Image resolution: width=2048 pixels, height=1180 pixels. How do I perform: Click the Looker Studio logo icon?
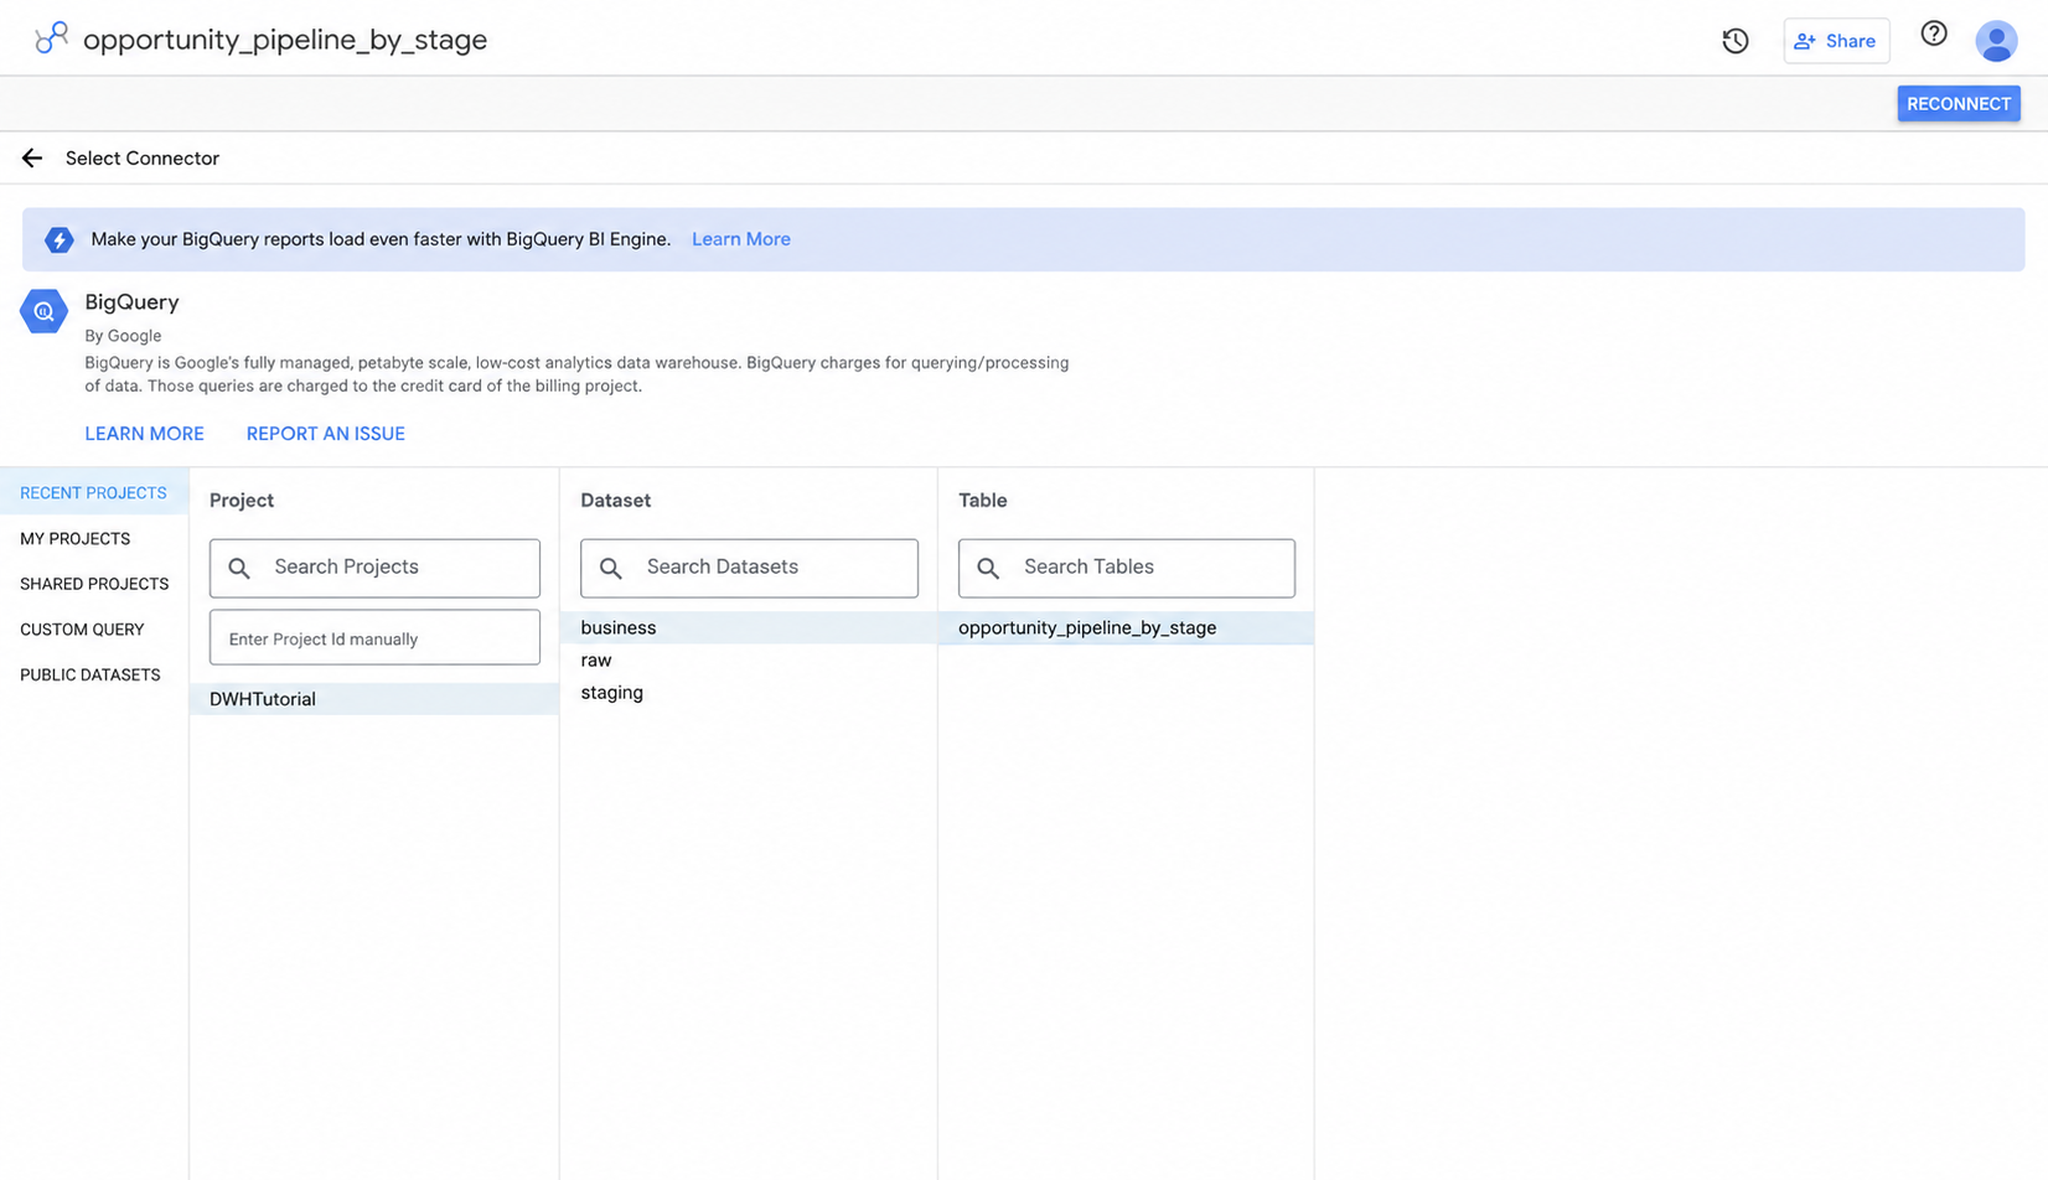[51, 38]
